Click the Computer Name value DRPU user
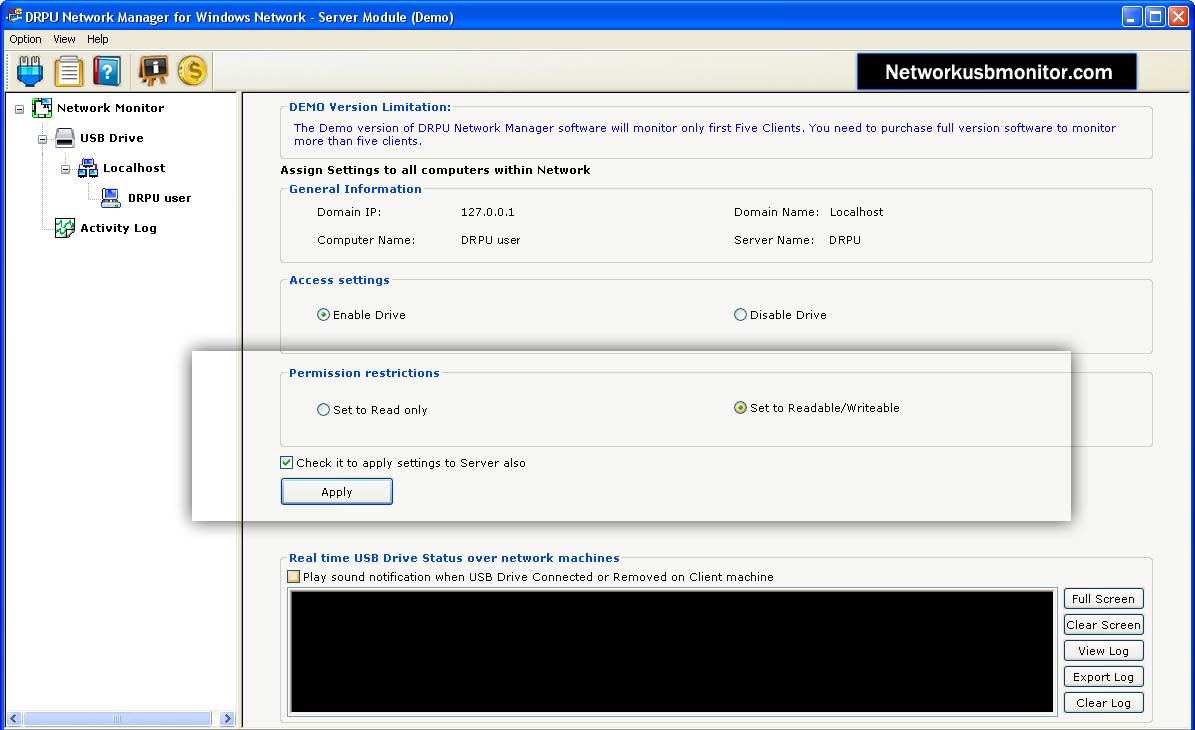 (491, 240)
